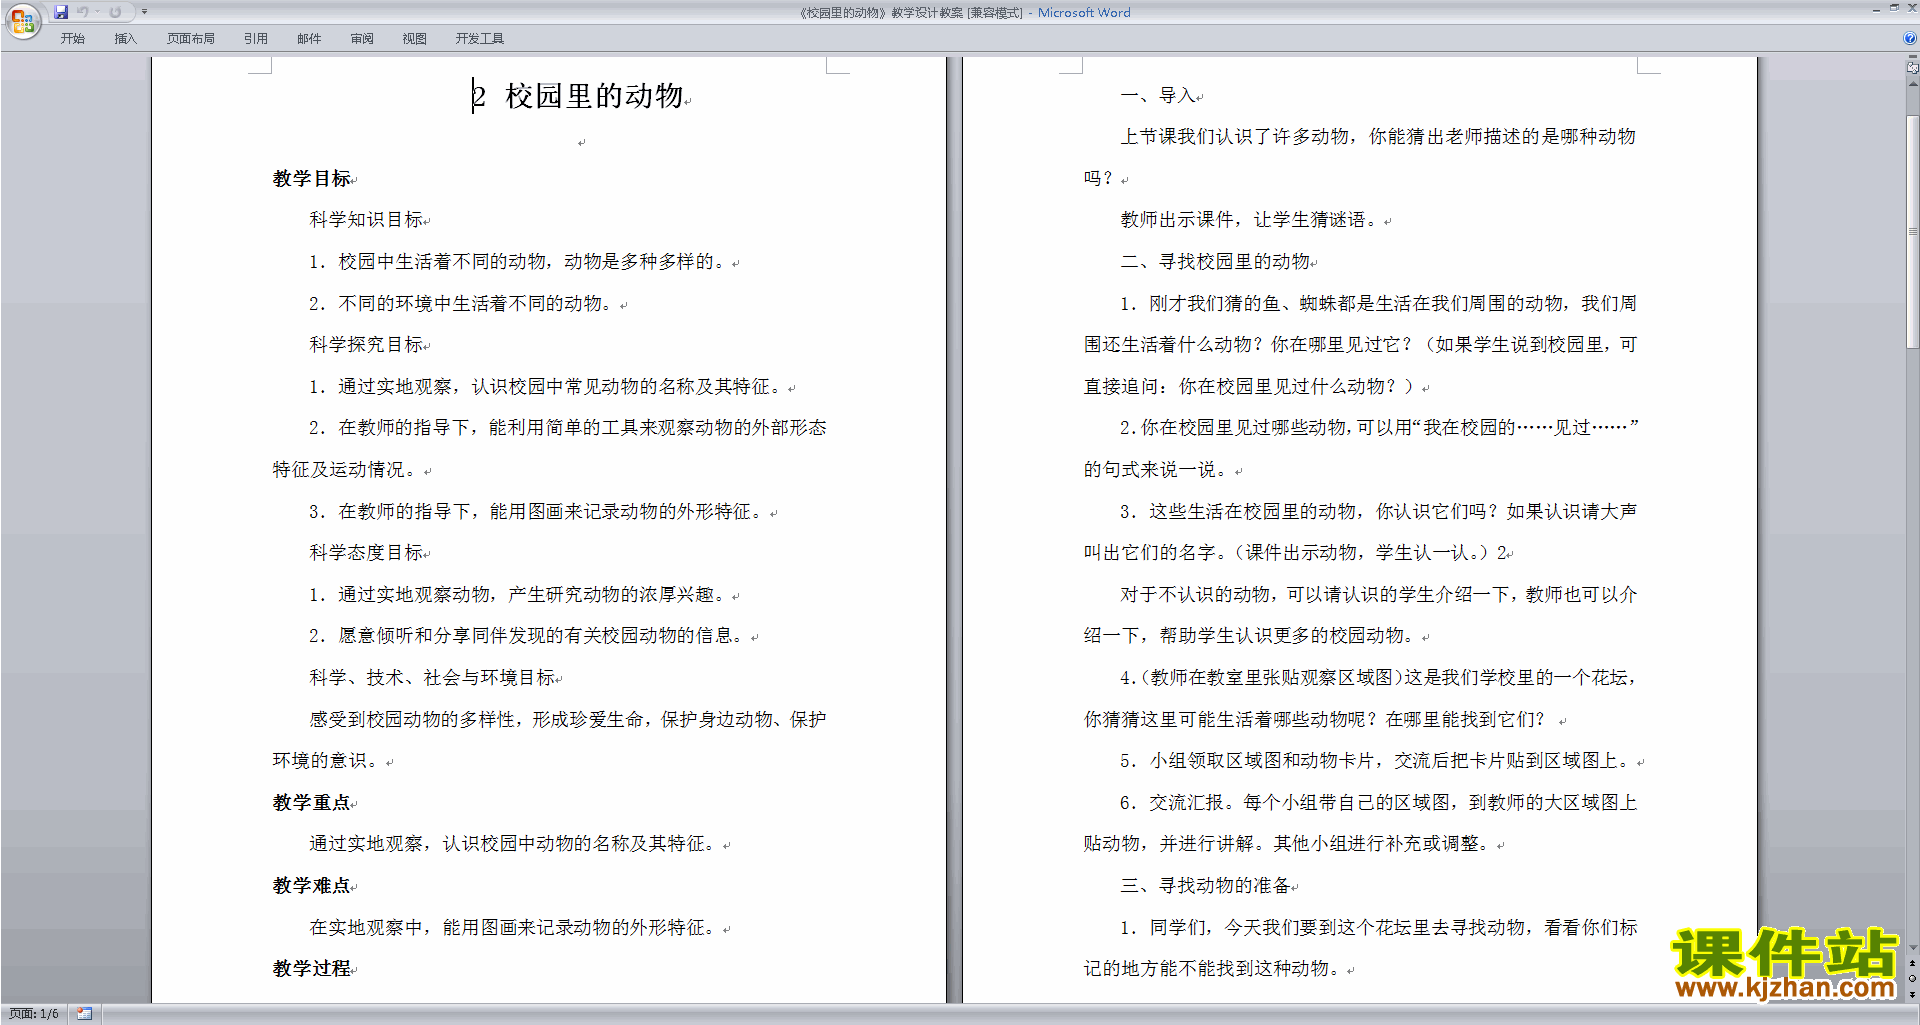Image resolution: width=1920 pixels, height=1025 pixels.
Task: Minimize the Word window
Action: 1876,9
